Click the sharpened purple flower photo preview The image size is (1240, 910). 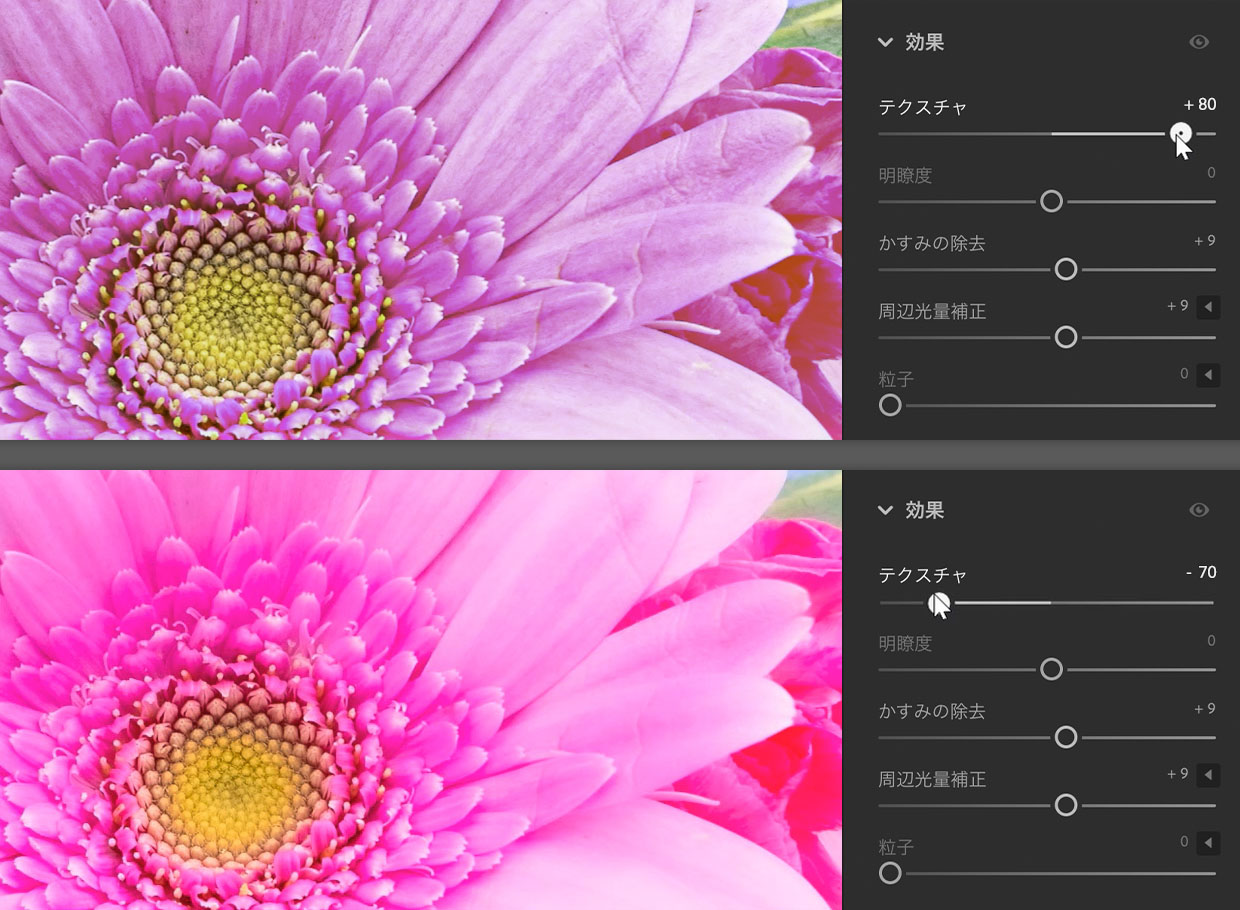click(421, 219)
